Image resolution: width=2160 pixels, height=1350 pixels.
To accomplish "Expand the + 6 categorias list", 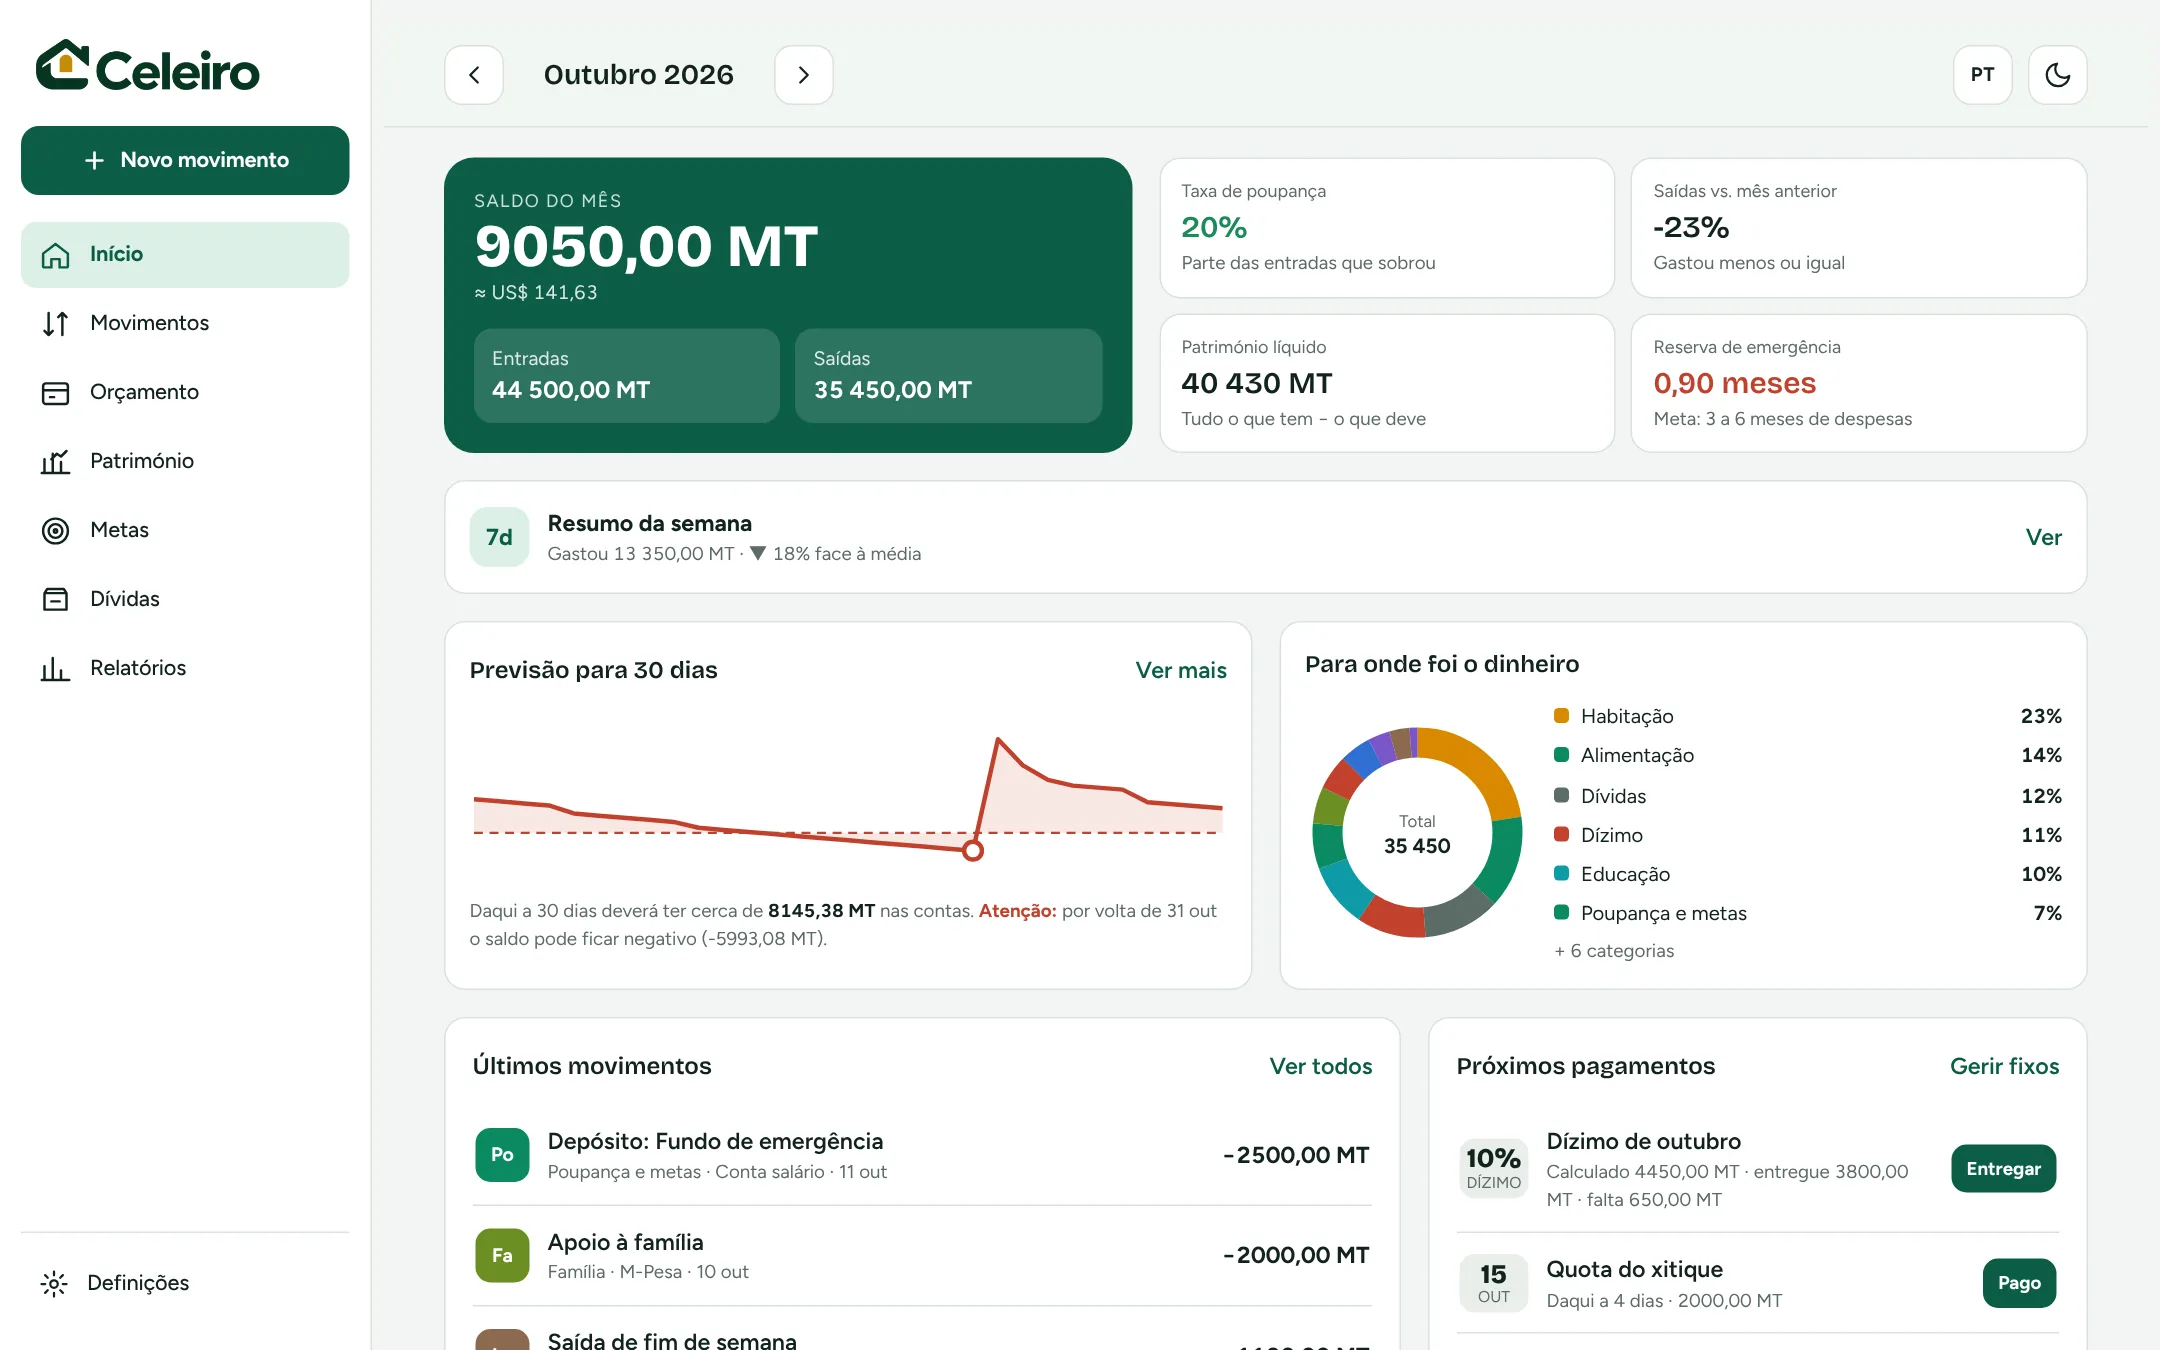I will [1614, 951].
